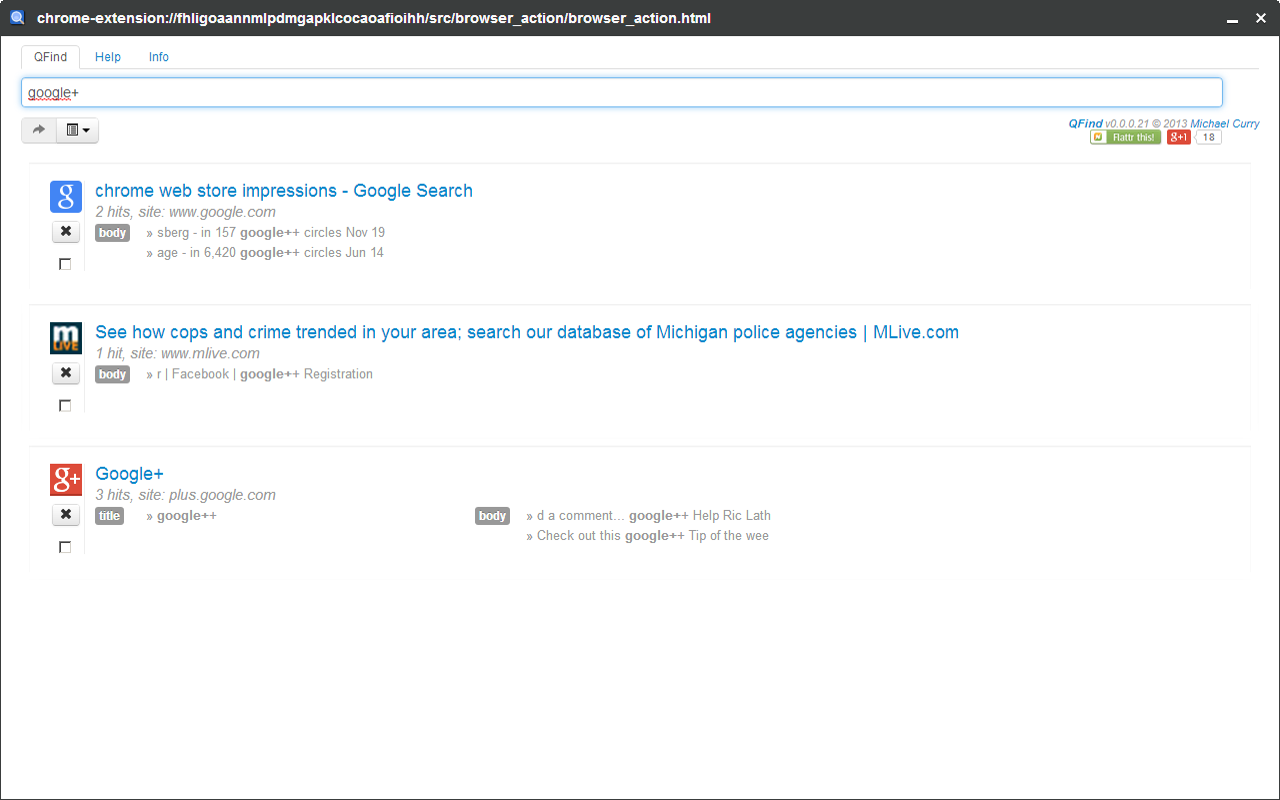Tick the checkbox for the MLive result
Image resolution: width=1280 pixels, height=800 pixels.
[x=65, y=405]
